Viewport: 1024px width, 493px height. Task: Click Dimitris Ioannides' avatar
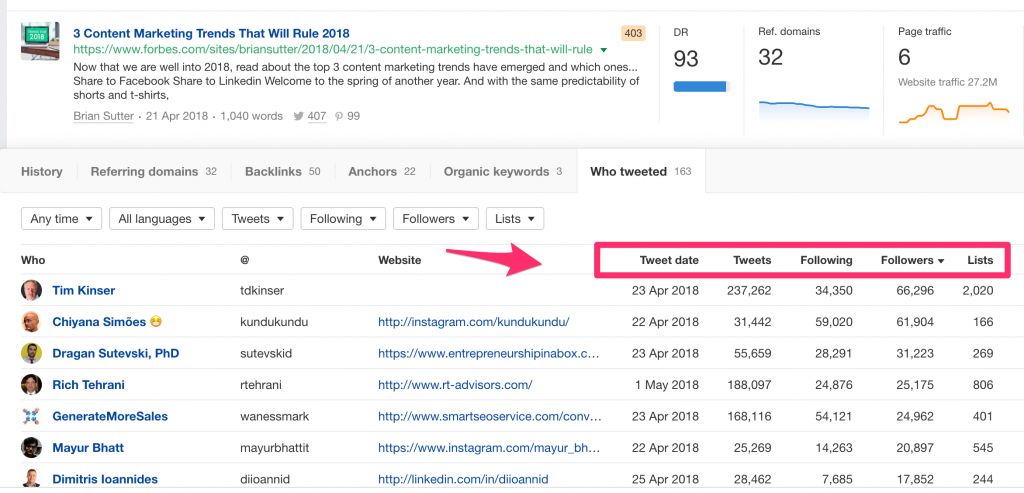(31, 479)
